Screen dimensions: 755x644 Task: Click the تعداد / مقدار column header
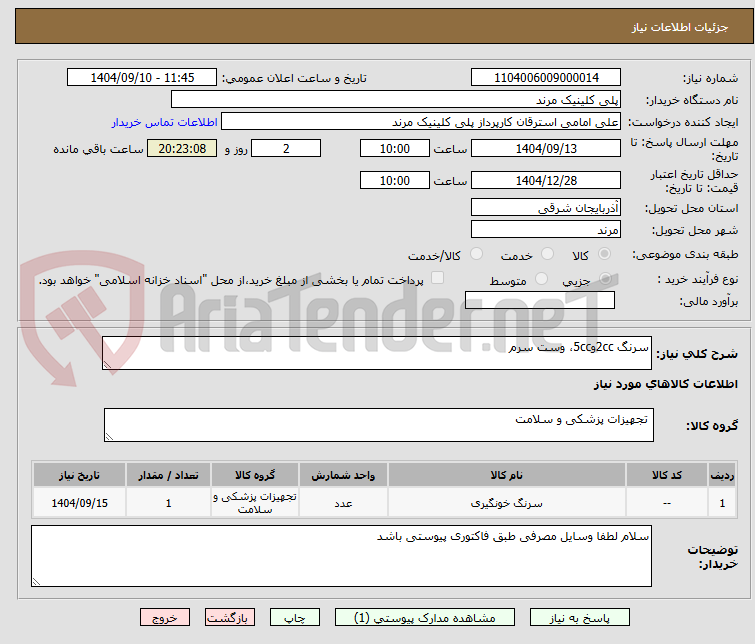pos(169,475)
